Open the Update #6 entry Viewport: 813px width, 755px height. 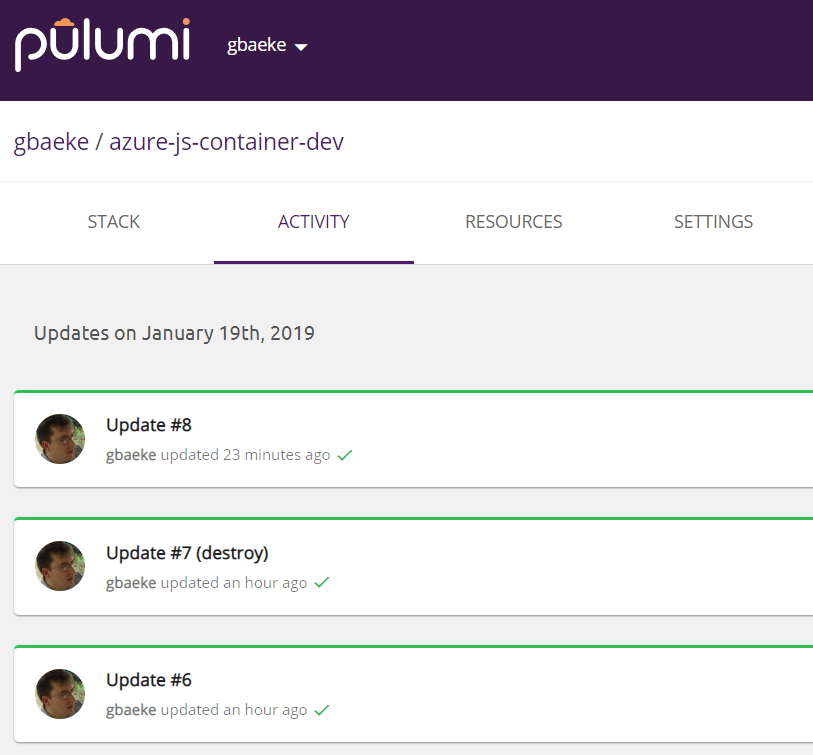149,680
